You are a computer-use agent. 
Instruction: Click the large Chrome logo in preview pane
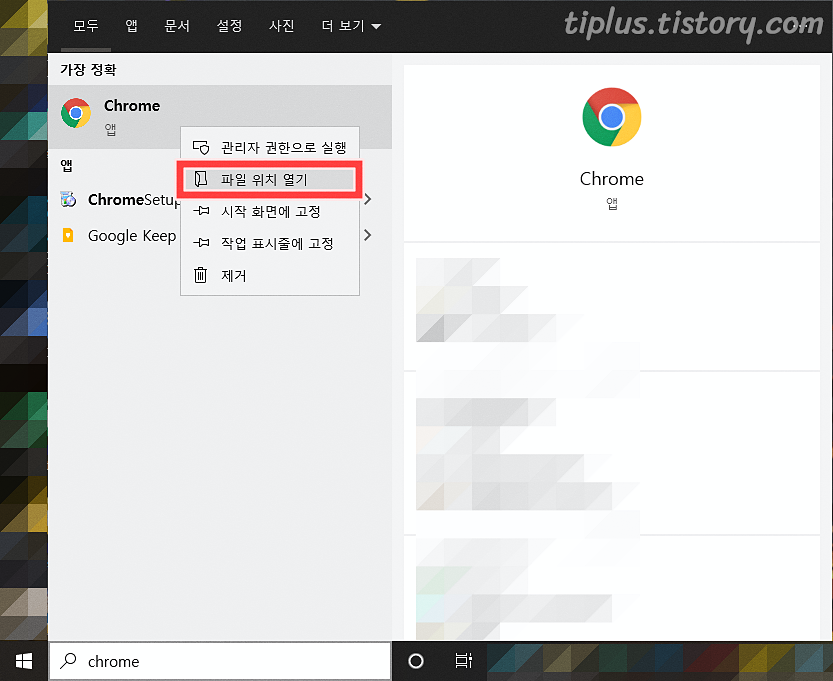pos(611,117)
